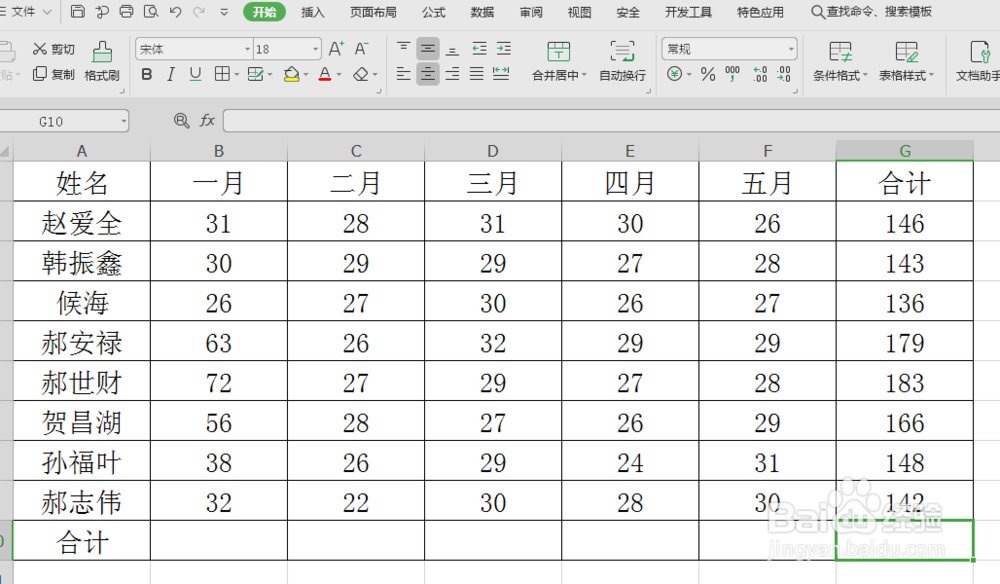Align text left

pyautogui.click(x=403, y=74)
